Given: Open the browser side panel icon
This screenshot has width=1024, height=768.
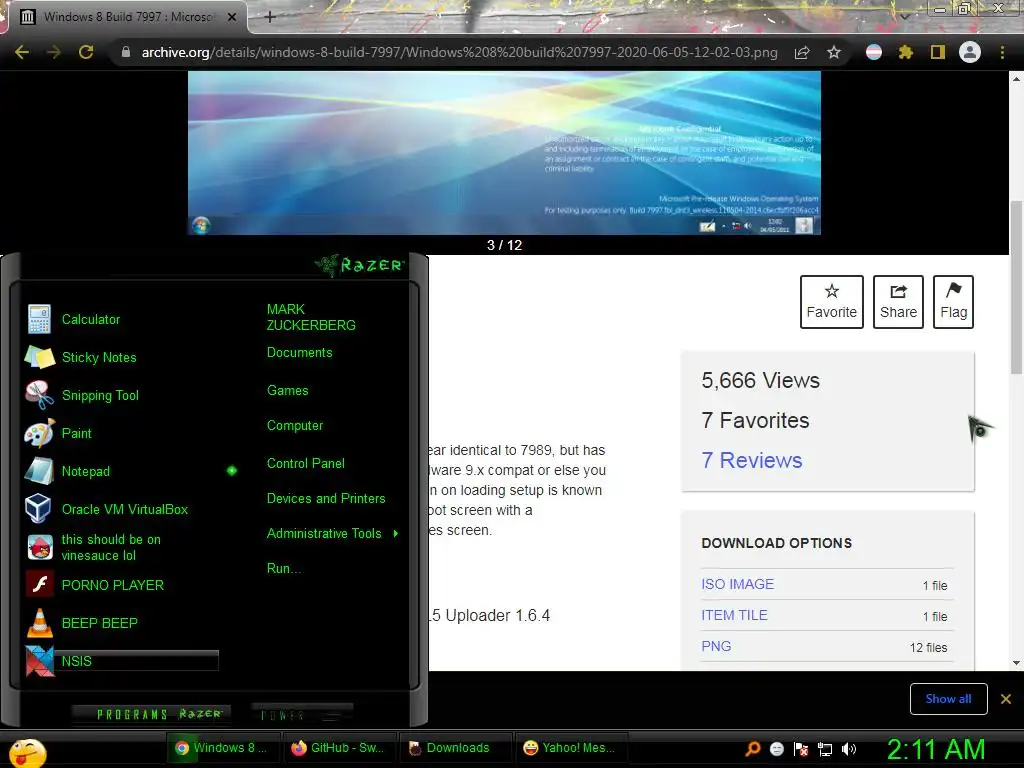Looking at the screenshot, I should [x=938, y=52].
